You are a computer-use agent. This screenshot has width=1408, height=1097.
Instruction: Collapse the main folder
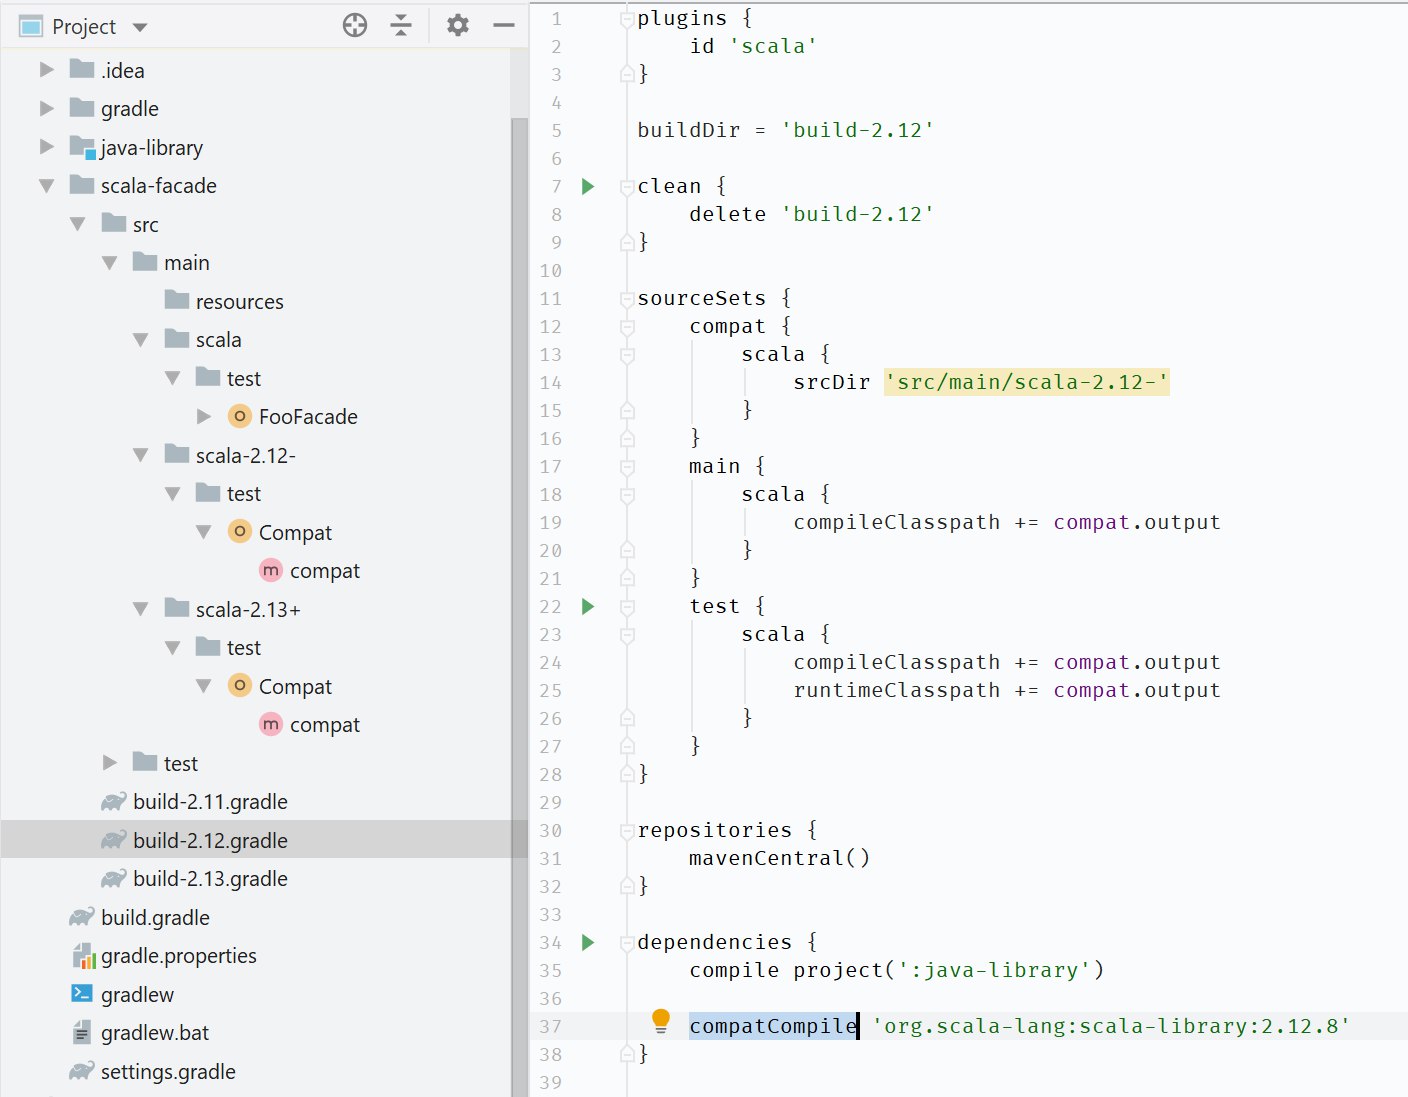coord(110,263)
